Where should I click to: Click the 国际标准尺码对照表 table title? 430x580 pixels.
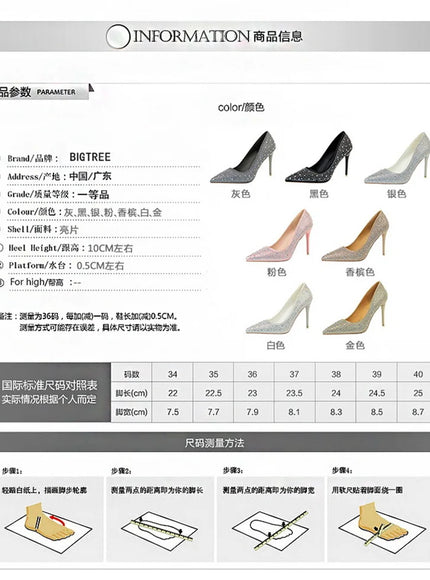(50, 385)
